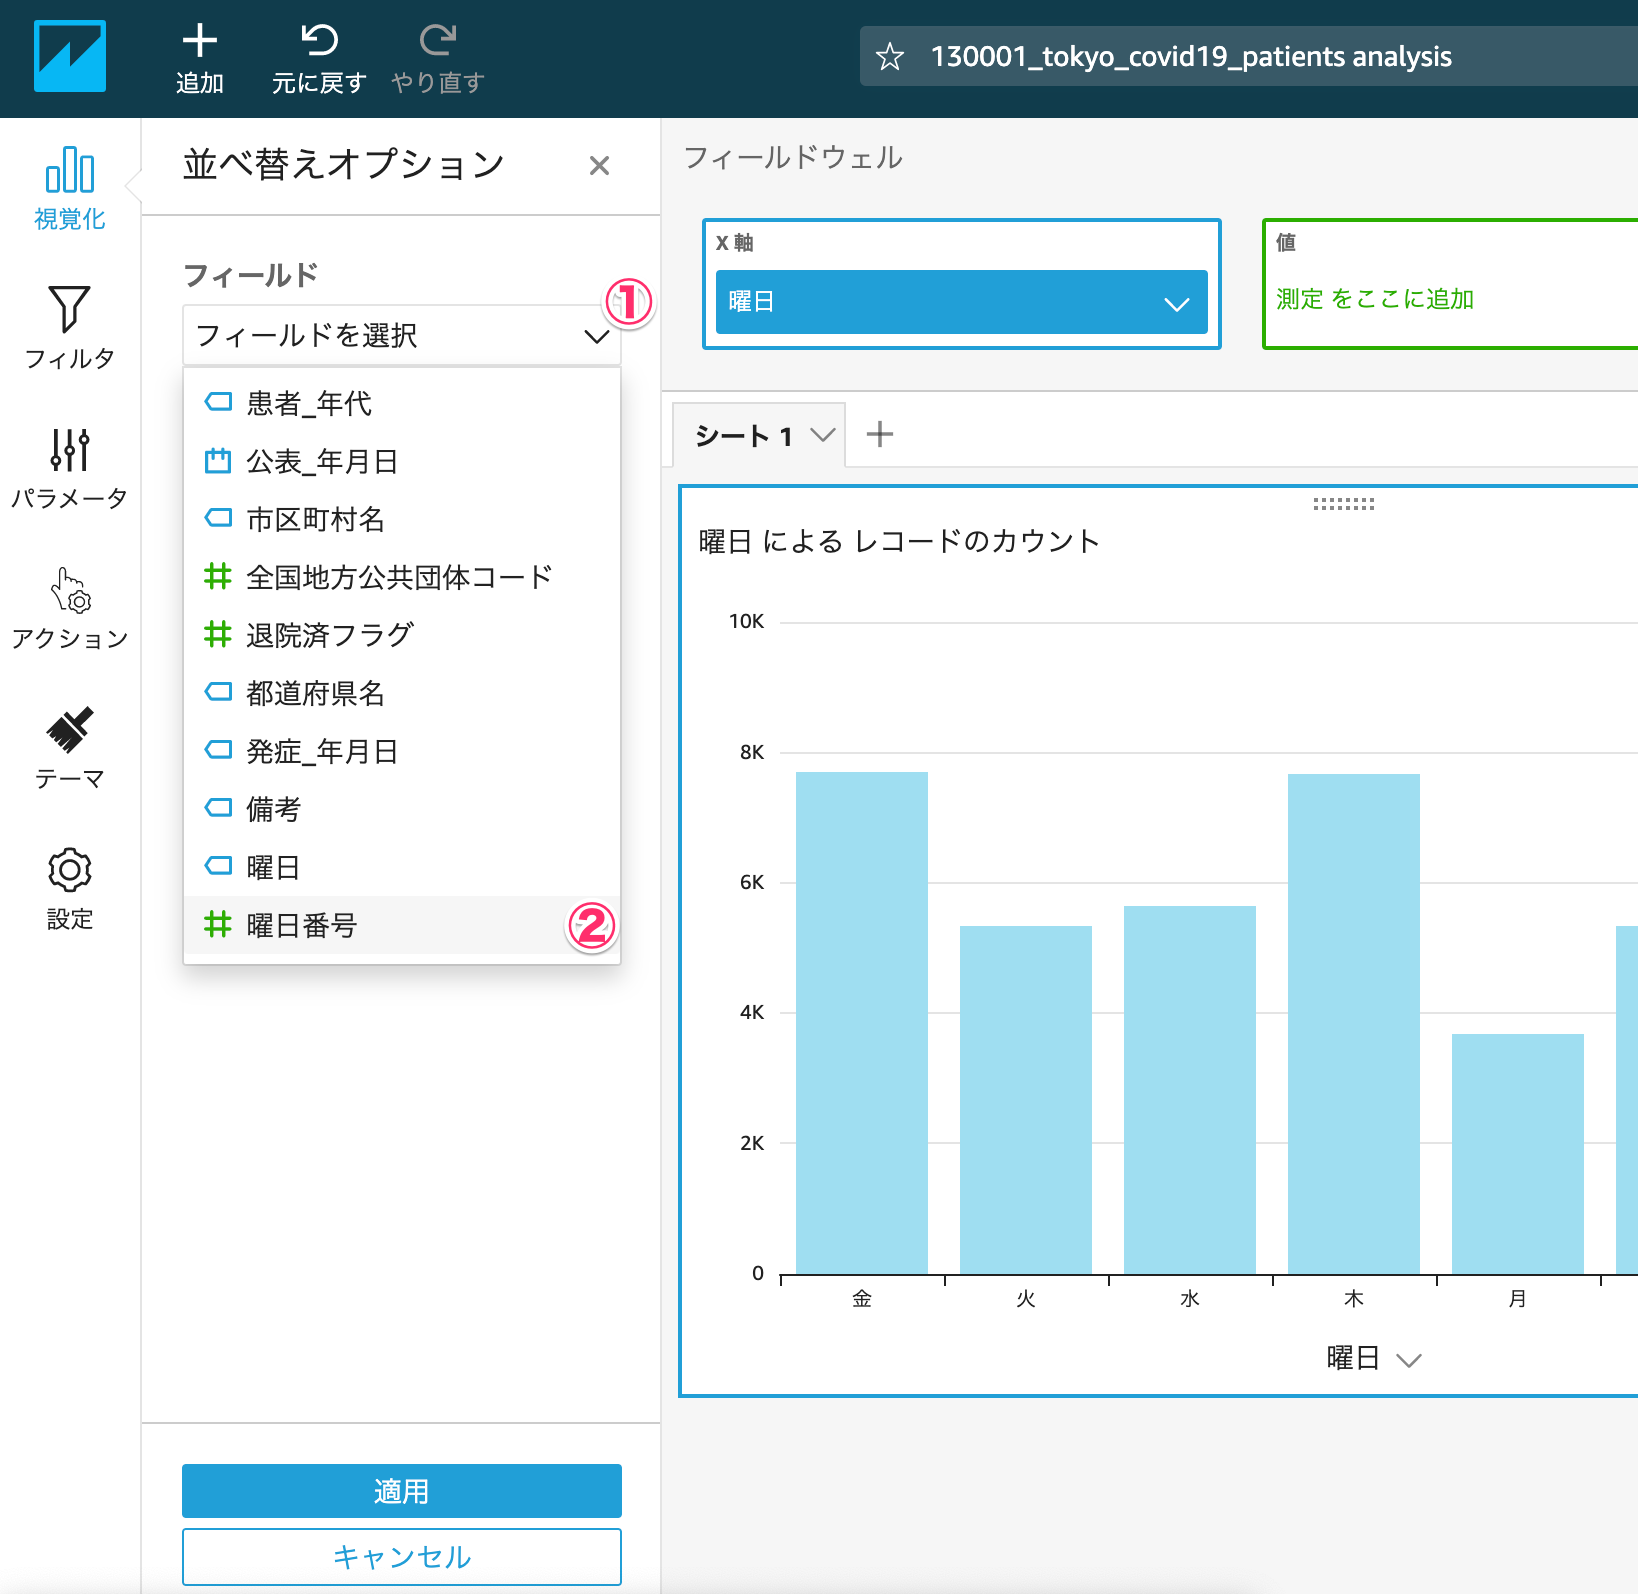1638x1594 pixels.
Task: Add a new sheet with plus button
Action: (x=879, y=435)
